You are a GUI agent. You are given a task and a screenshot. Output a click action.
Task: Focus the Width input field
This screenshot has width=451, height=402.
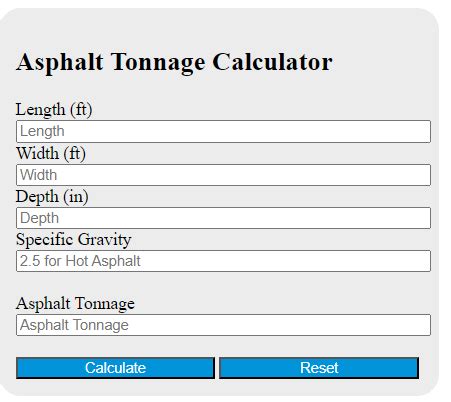coord(223,175)
